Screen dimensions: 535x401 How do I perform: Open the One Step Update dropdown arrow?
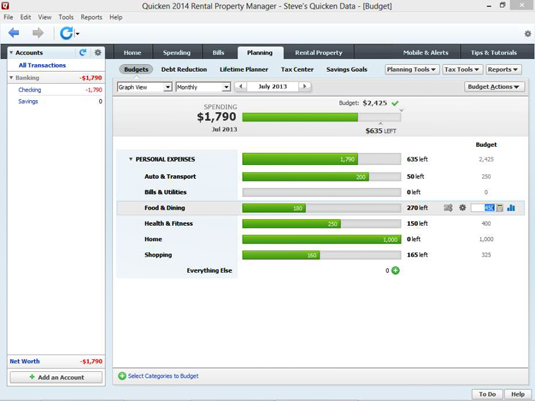pyautogui.click(x=78, y=34)
